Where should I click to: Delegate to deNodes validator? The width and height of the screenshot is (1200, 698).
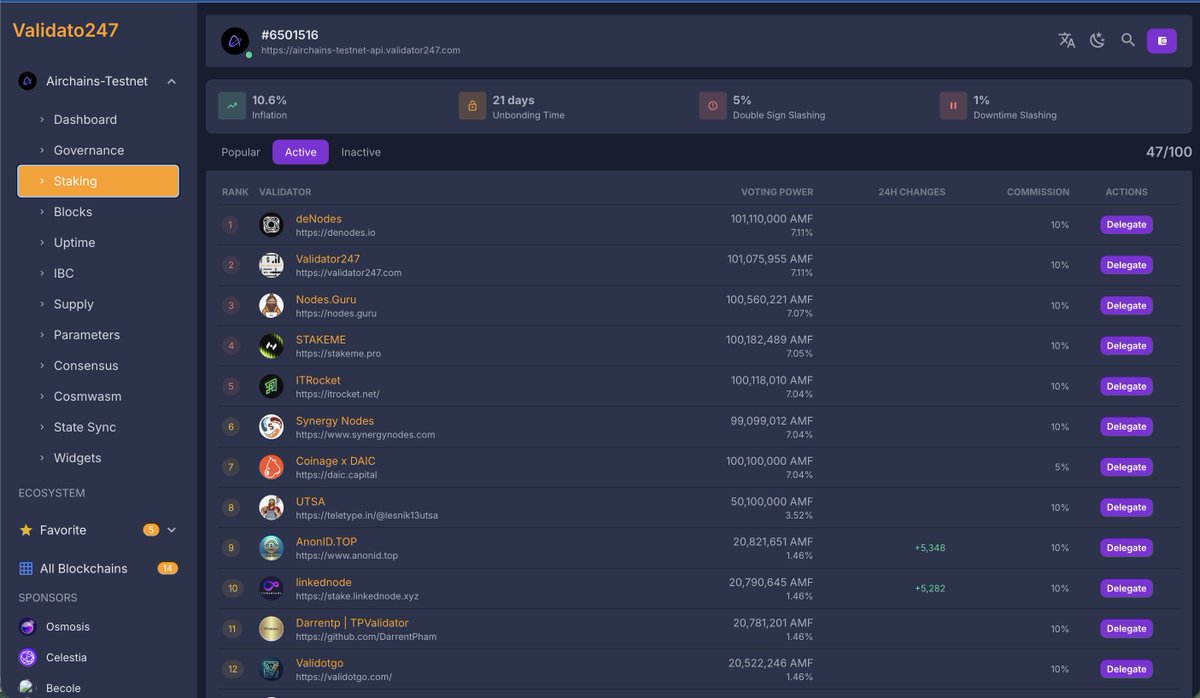[x=1126, y=225]
